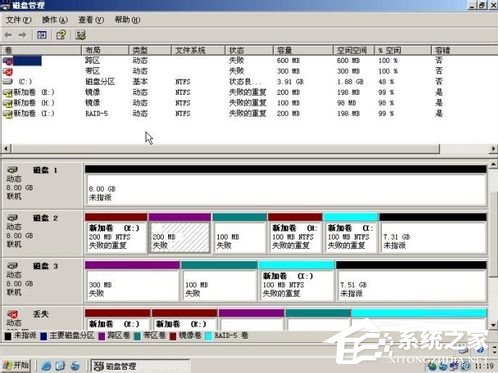This screenshot has height=373, width=498.
Task: Click the 磁盘分区 layout cell of C:
Action: point(100,82)
